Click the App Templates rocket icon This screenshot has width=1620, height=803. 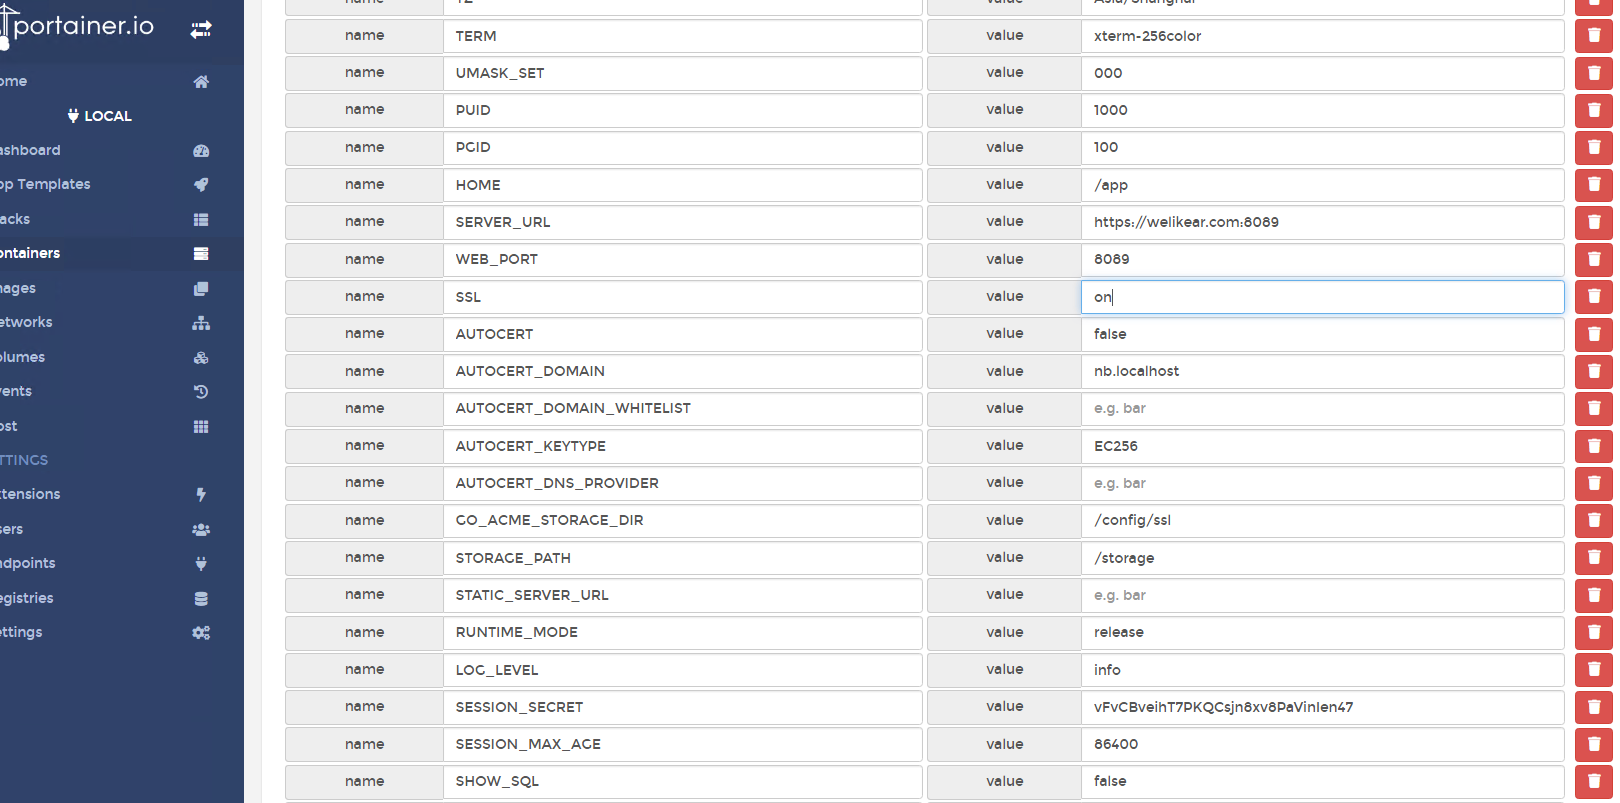point(201,185)
